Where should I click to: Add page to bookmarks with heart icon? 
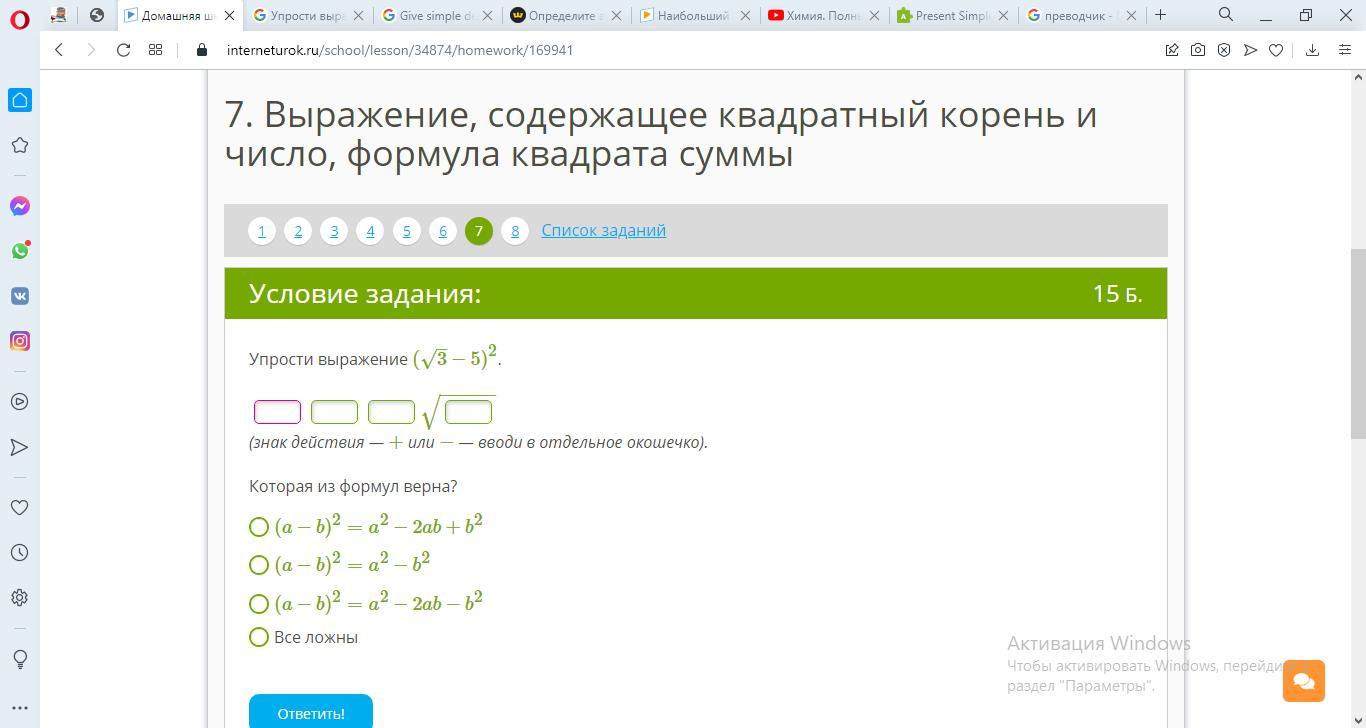[1276, 50]
